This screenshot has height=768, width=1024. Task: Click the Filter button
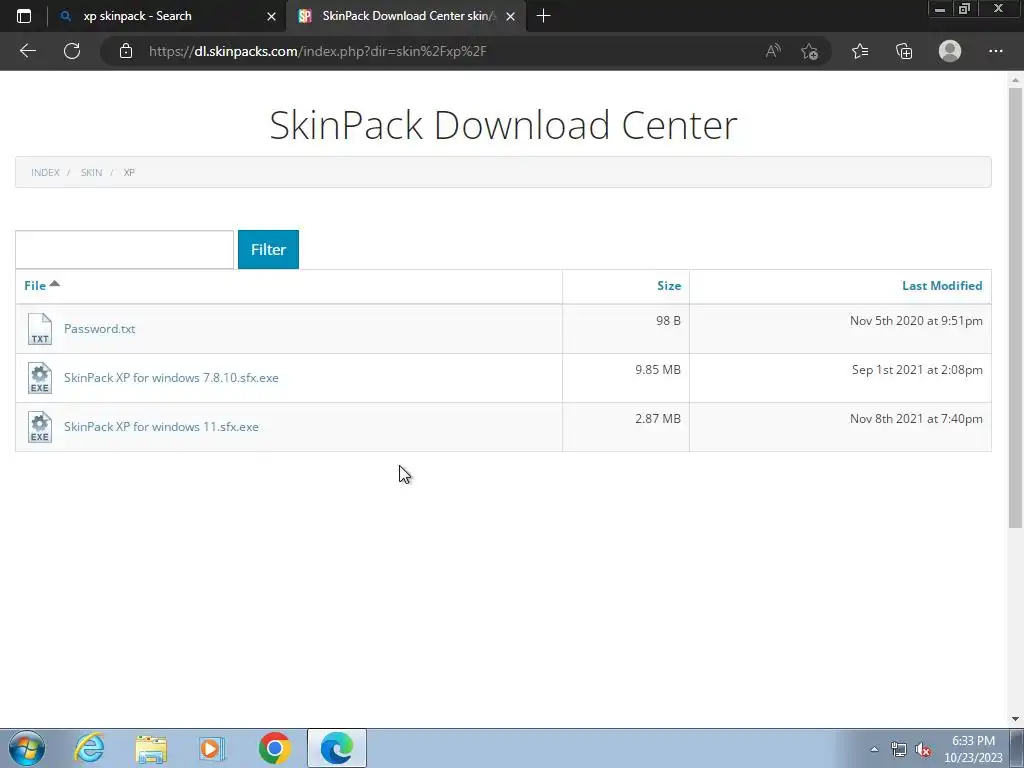click(268, 249)
